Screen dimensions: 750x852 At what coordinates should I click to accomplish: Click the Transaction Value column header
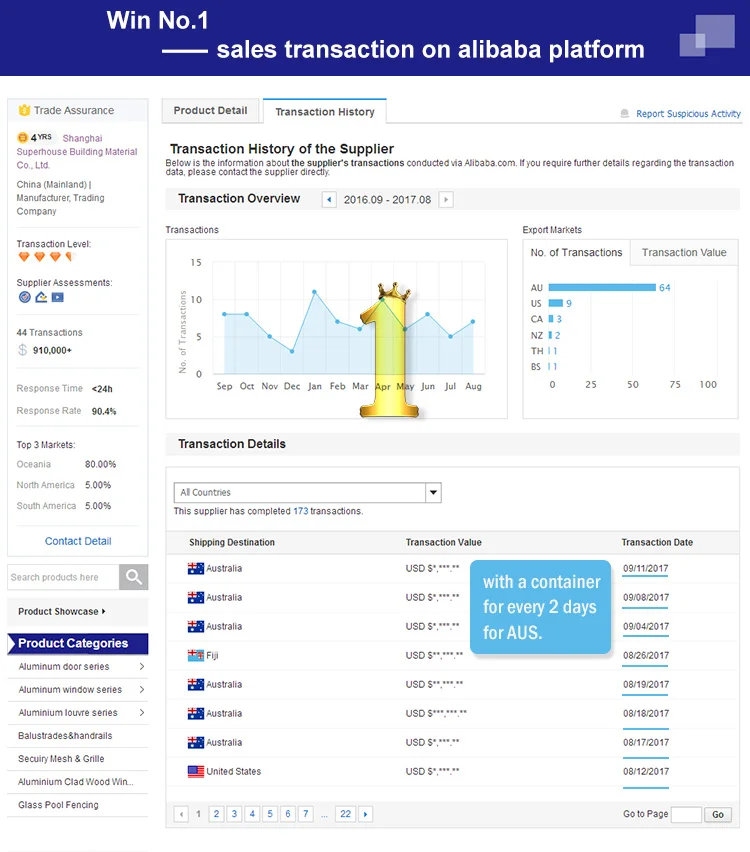pos(443,542)
